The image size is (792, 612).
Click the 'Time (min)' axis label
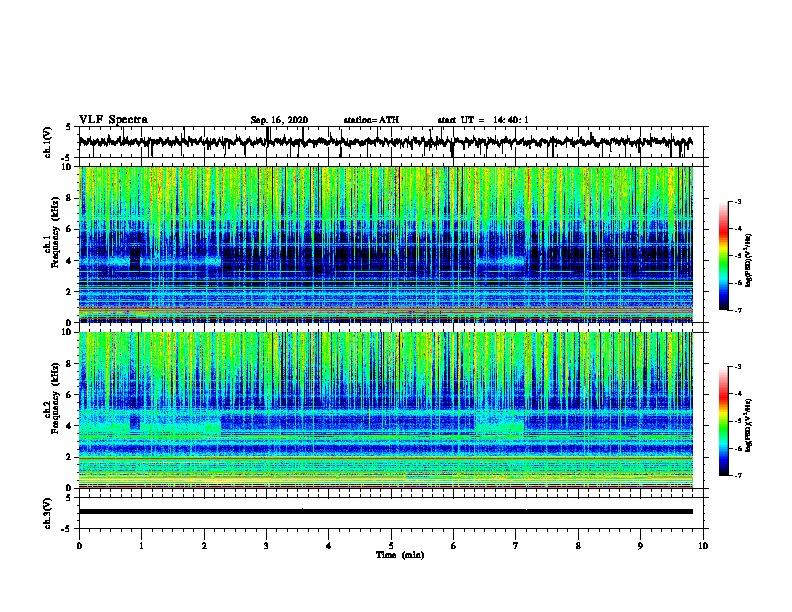[x=400, y=555]
